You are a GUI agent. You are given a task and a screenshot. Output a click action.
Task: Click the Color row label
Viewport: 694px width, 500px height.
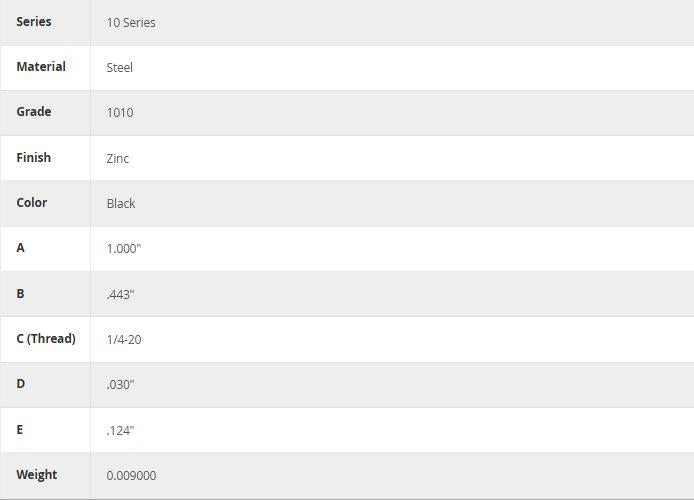[x=32, y=202]
